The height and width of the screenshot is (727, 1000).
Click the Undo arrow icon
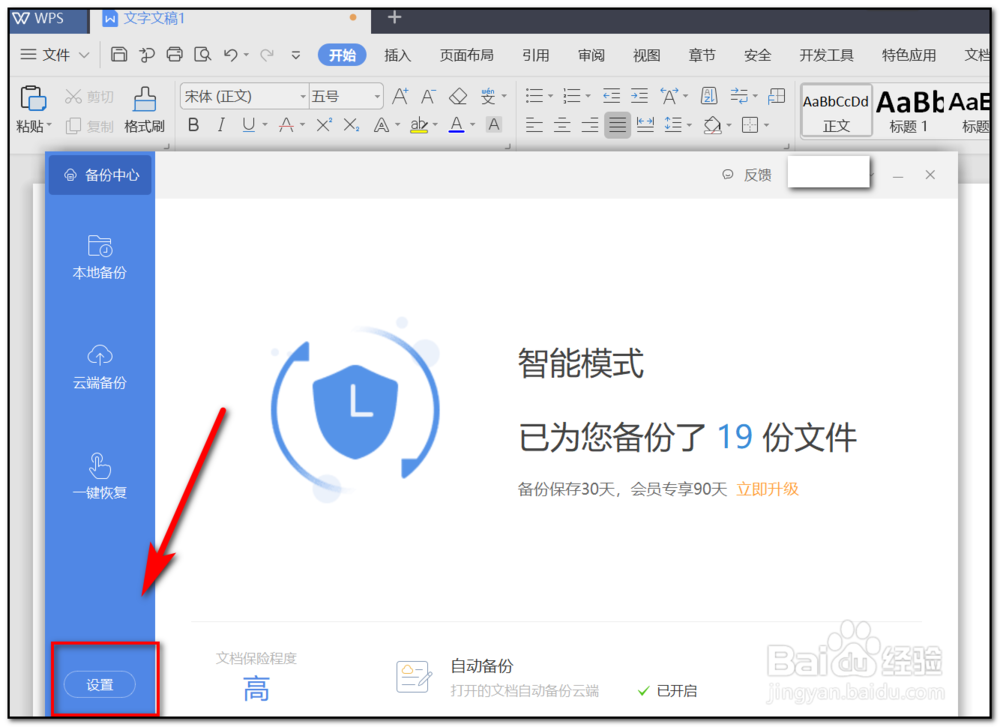[x=230, y=55]
